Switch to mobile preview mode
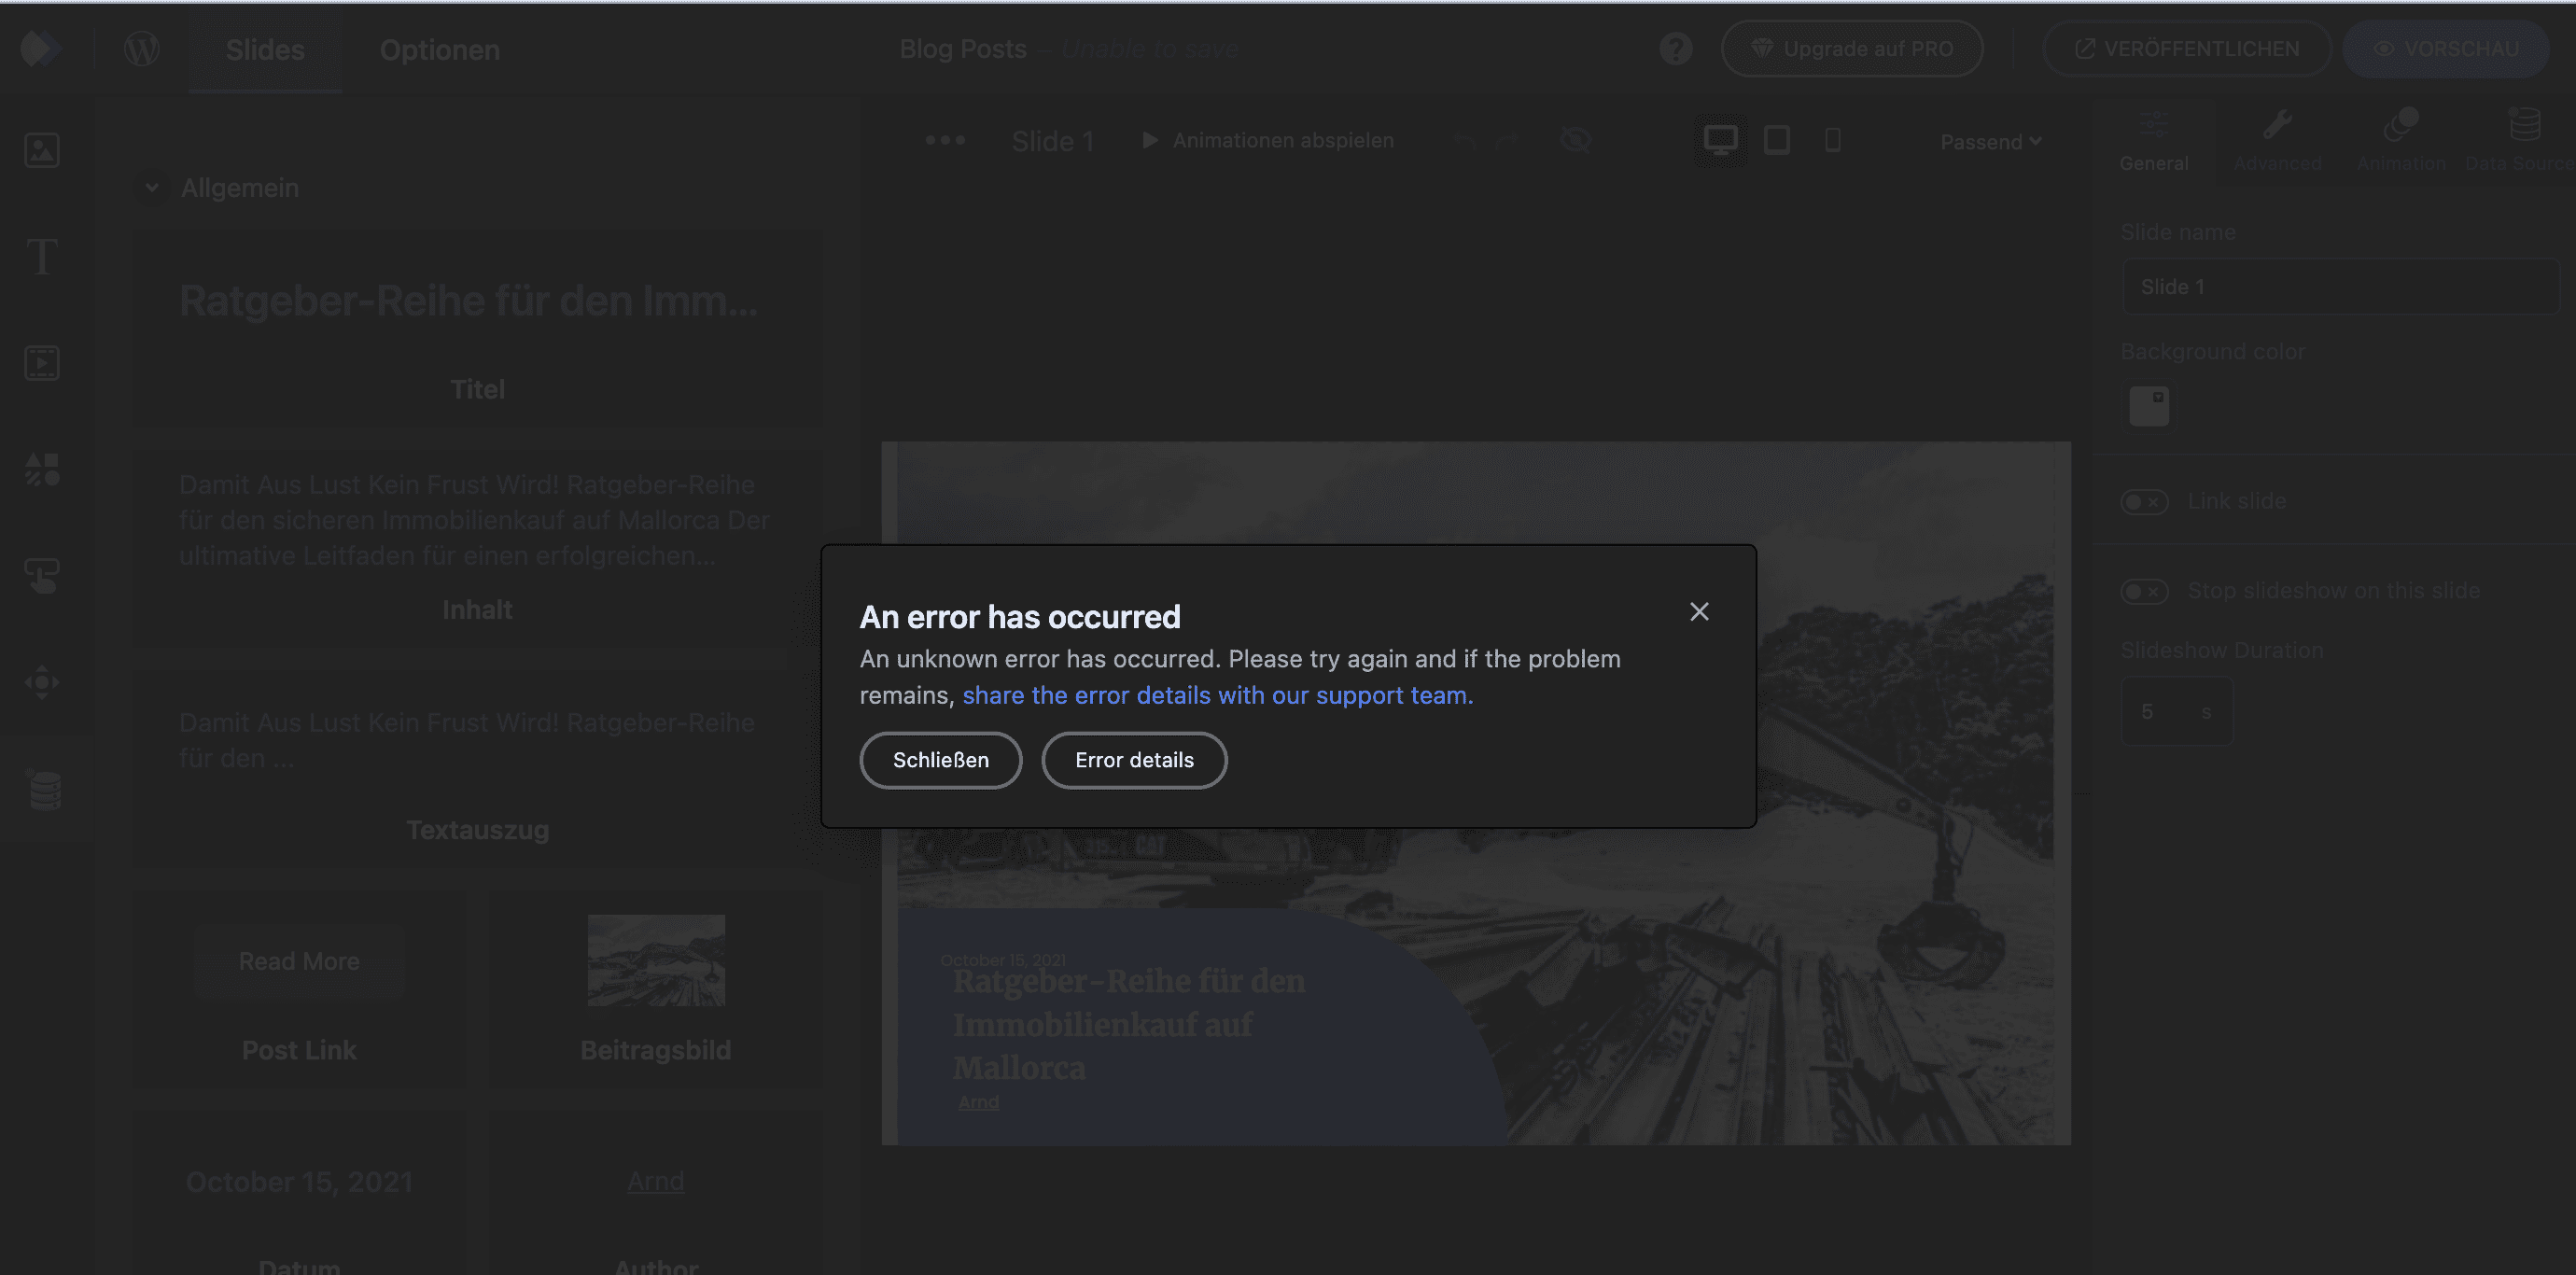This screenshot has width=2576, height=1275. 1832,140
